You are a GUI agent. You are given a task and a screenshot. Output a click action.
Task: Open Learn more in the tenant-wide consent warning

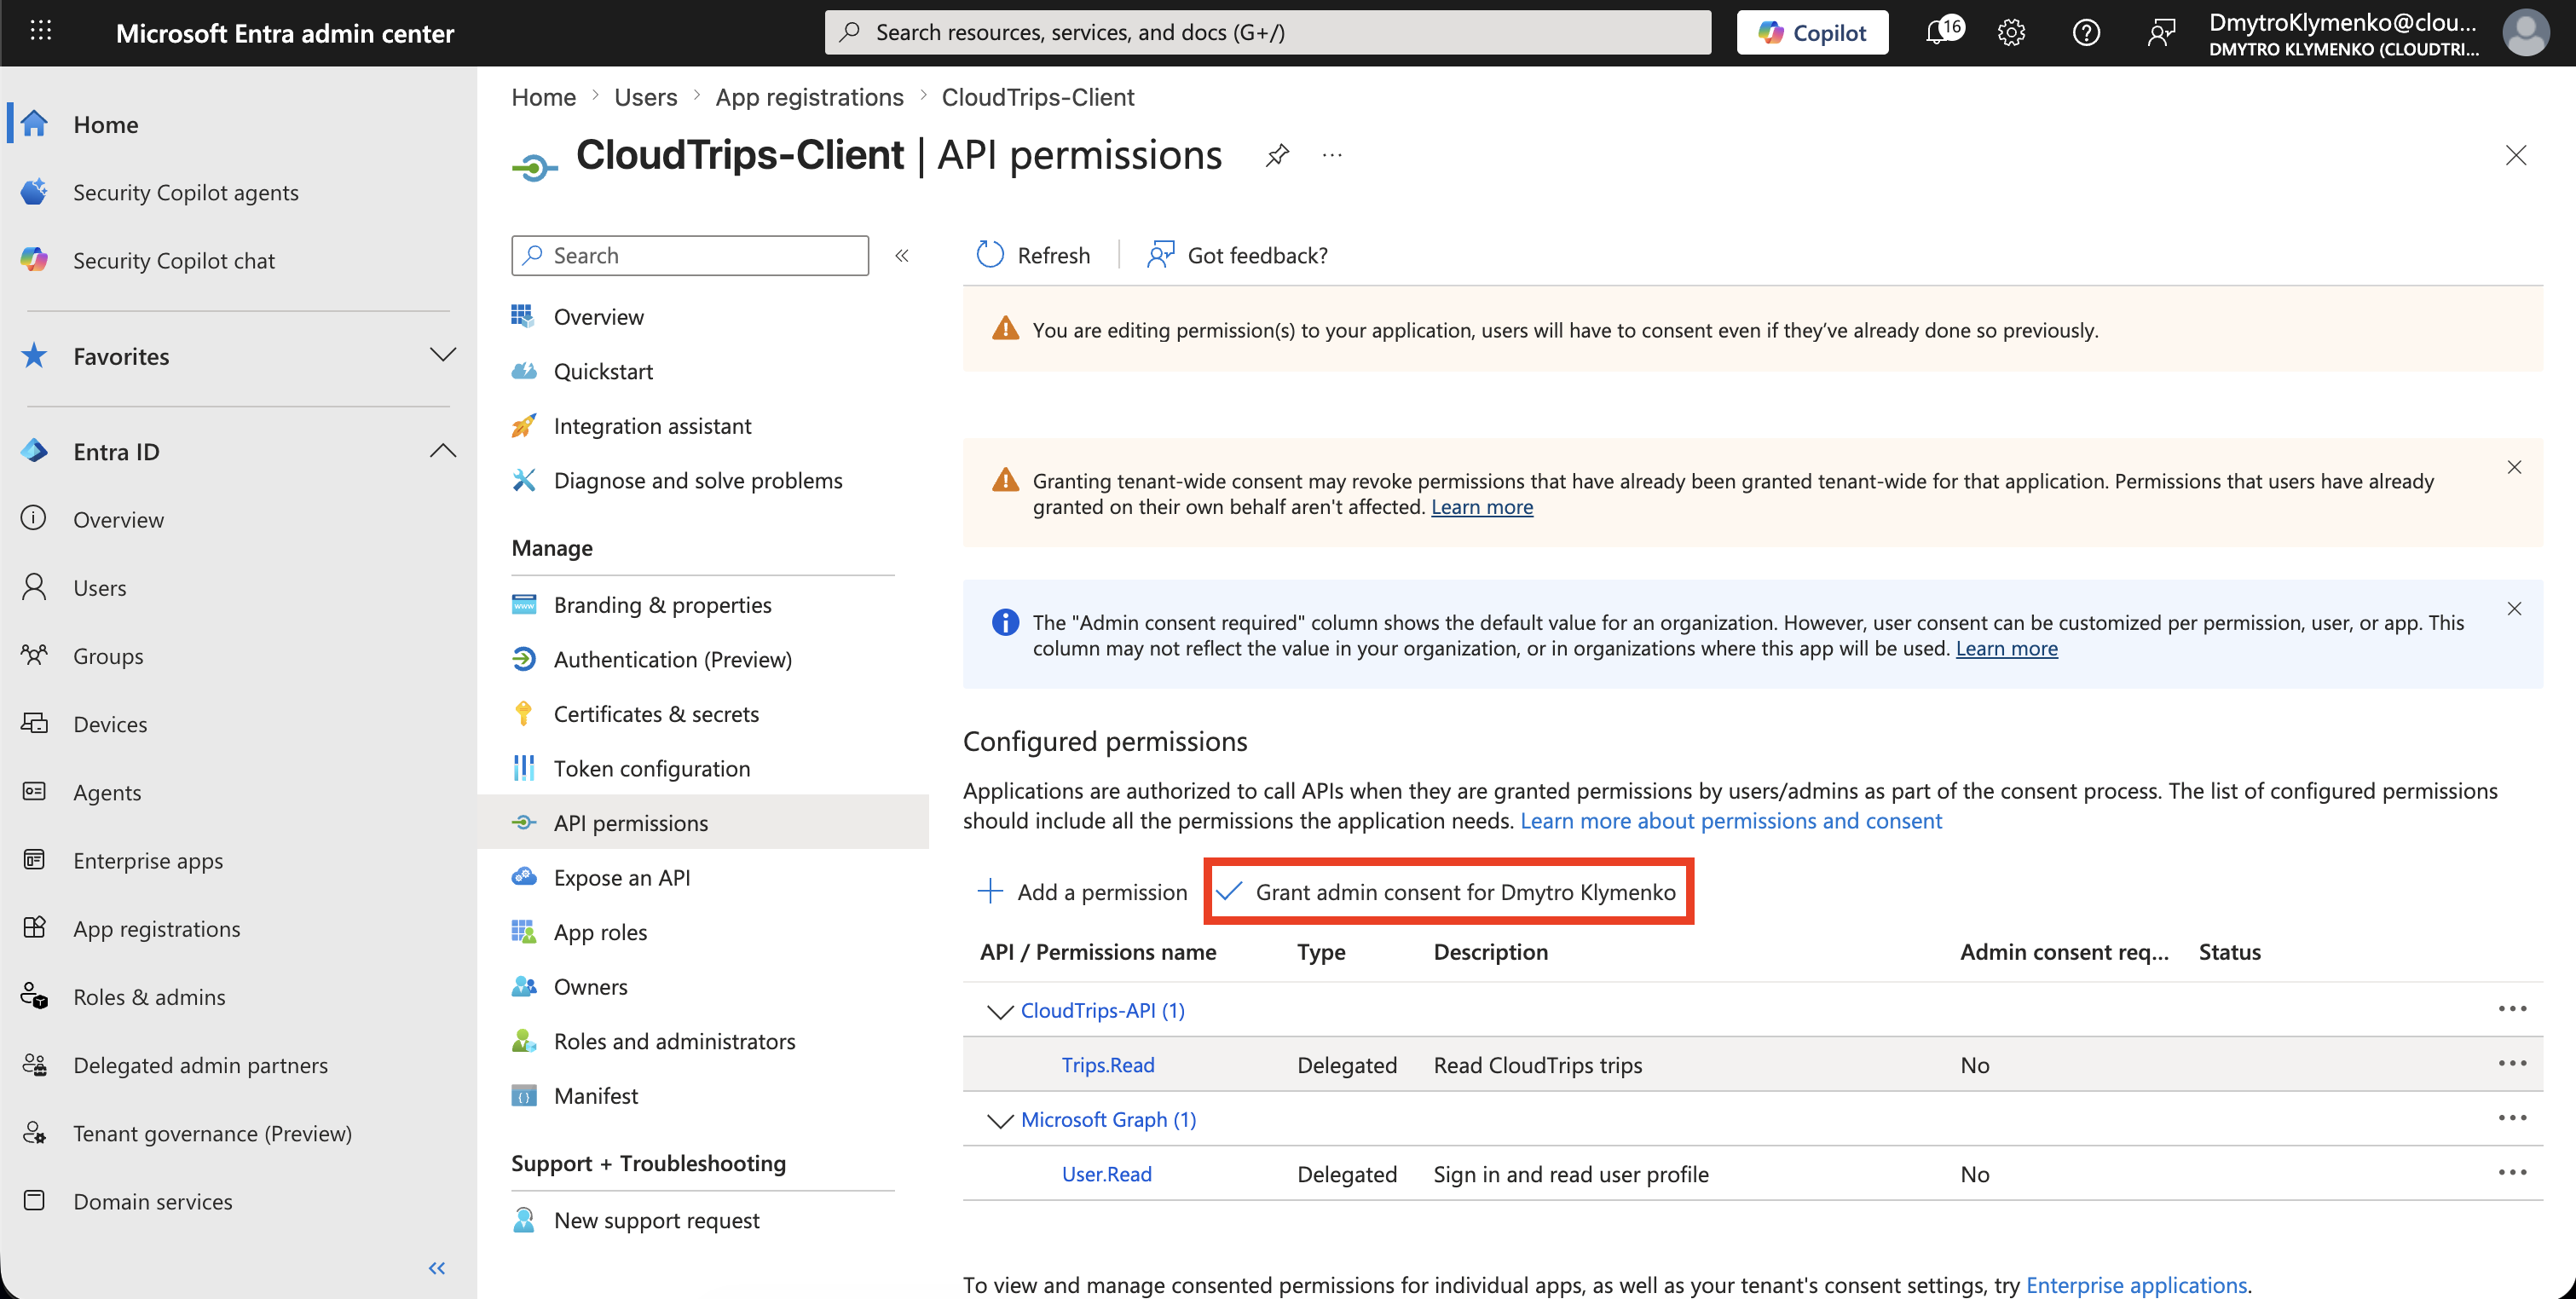(x=1481, y=507)
